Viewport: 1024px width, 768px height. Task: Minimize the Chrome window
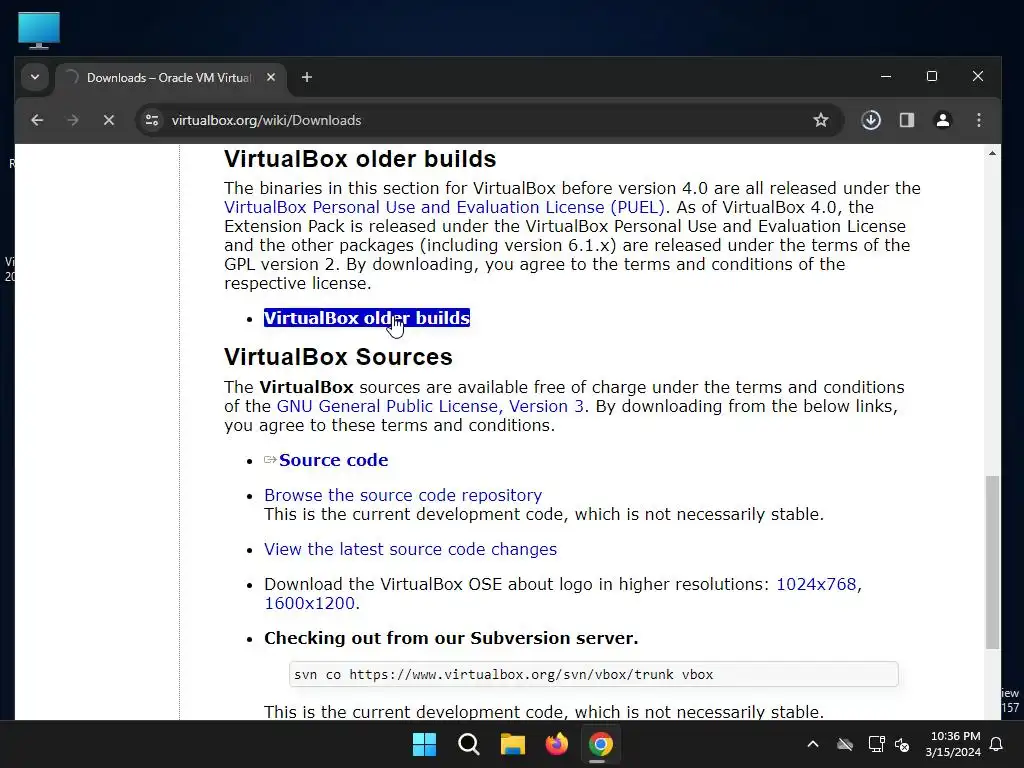point(886,76)
